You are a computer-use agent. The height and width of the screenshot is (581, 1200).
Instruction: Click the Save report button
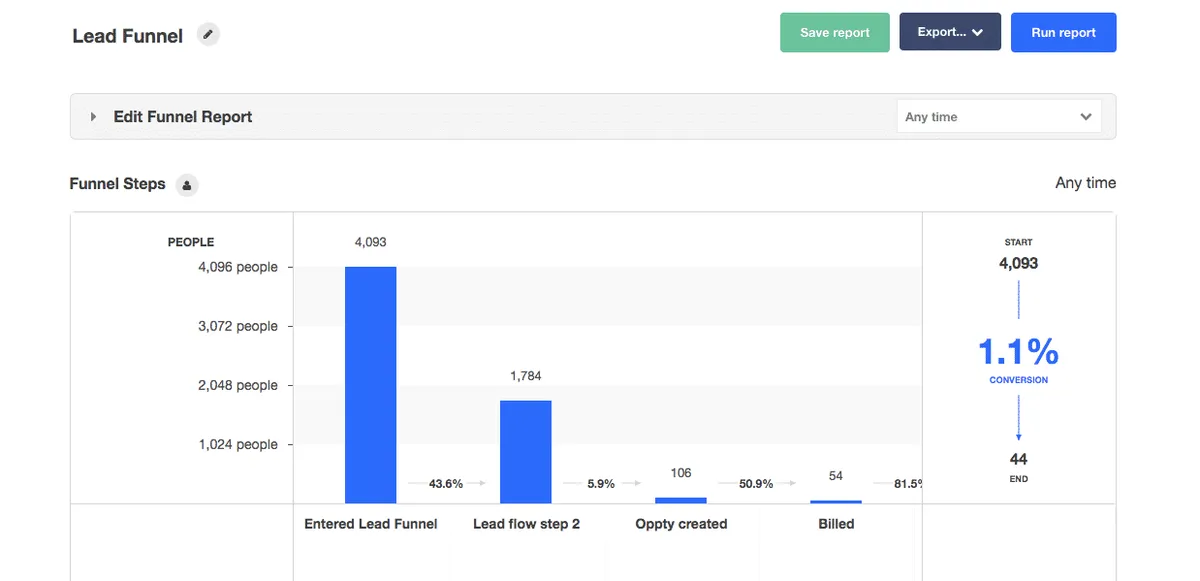click(x=834, y=32)
